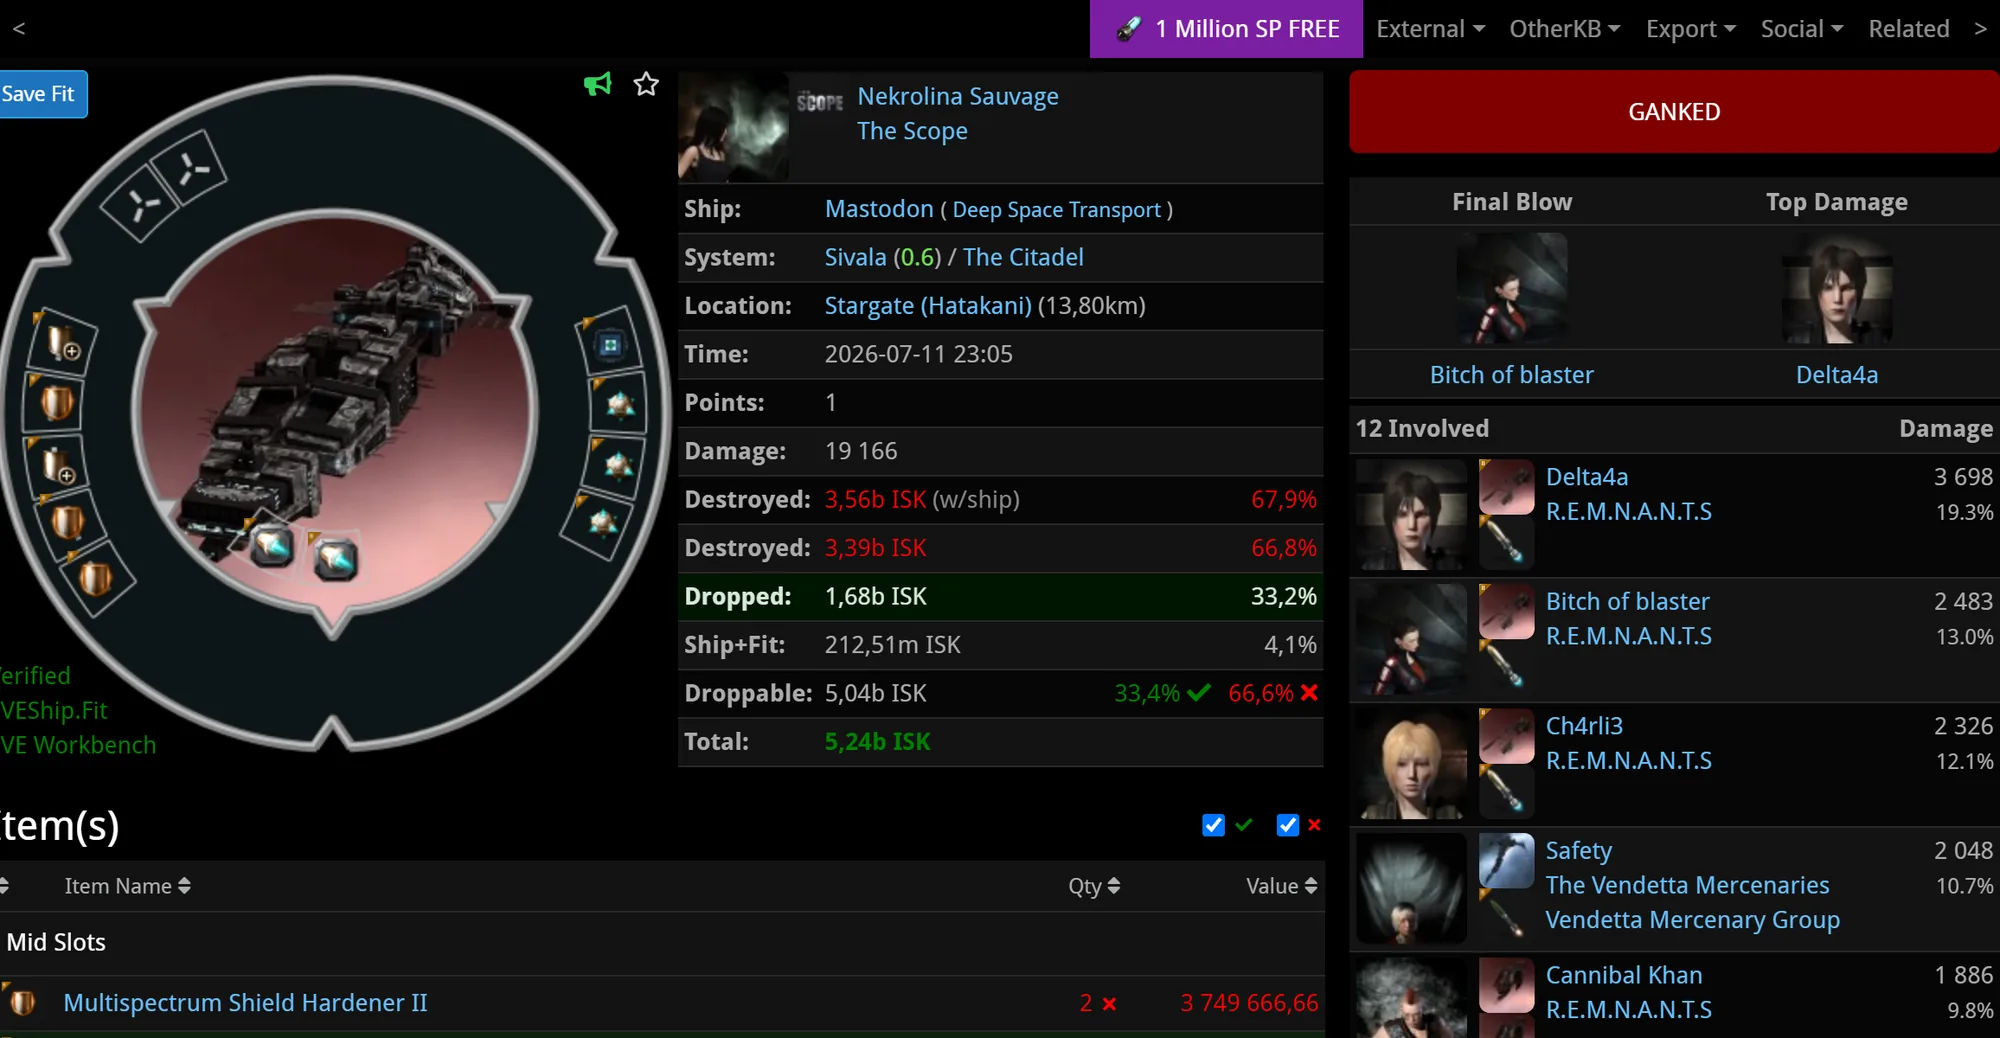Click the 3 749 666,66 item value
2000x1038 pixels.
1249,1002
